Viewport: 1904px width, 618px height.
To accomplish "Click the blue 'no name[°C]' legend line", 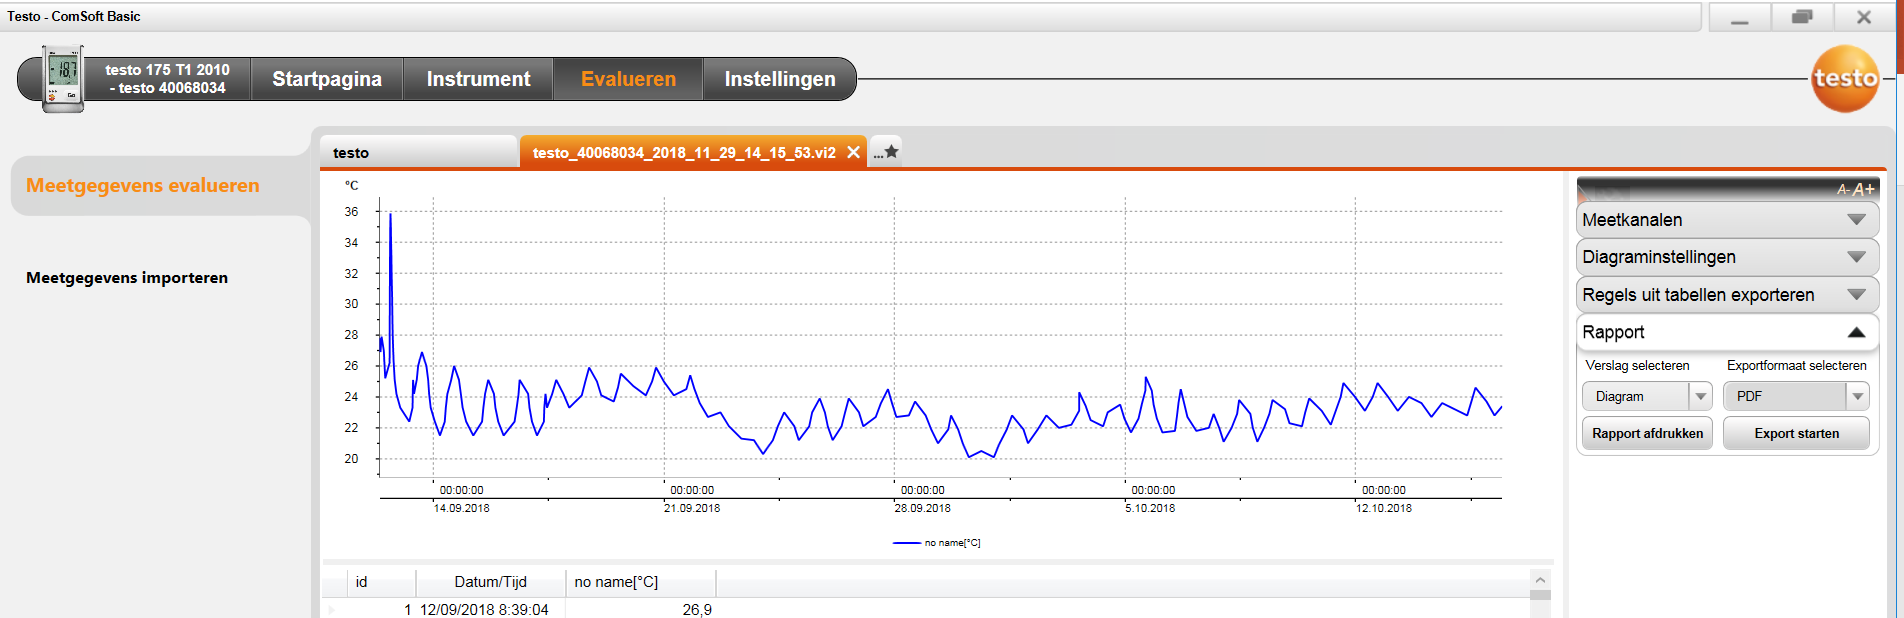I will 906,543.
